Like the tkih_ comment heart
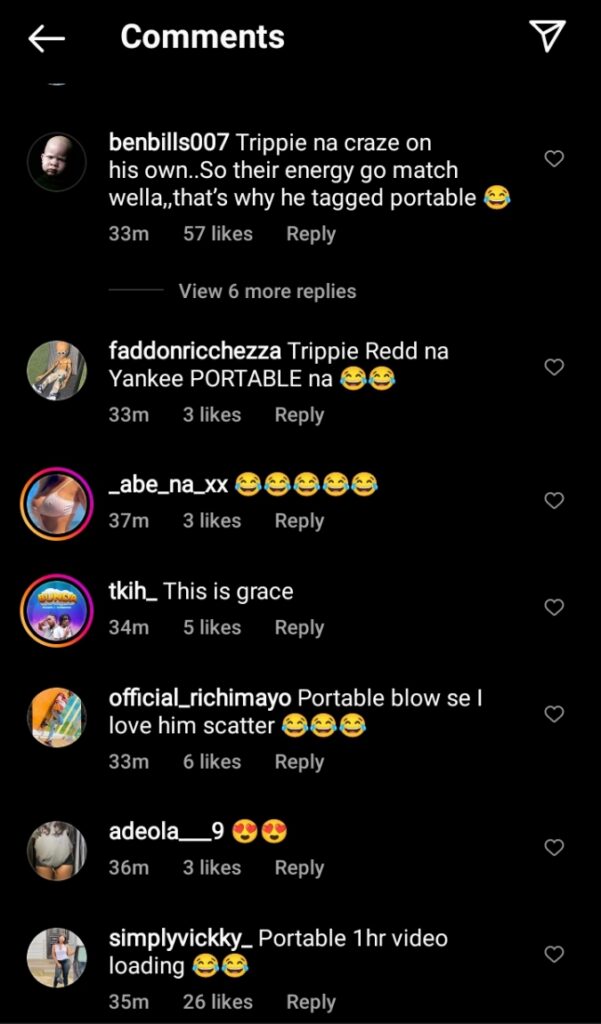601x1024 pixels. [x=553, y=607]
